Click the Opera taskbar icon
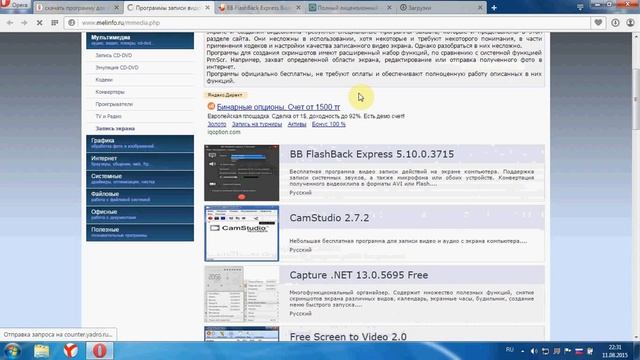Screen dimensions: 640x360 tap(100, 351)
